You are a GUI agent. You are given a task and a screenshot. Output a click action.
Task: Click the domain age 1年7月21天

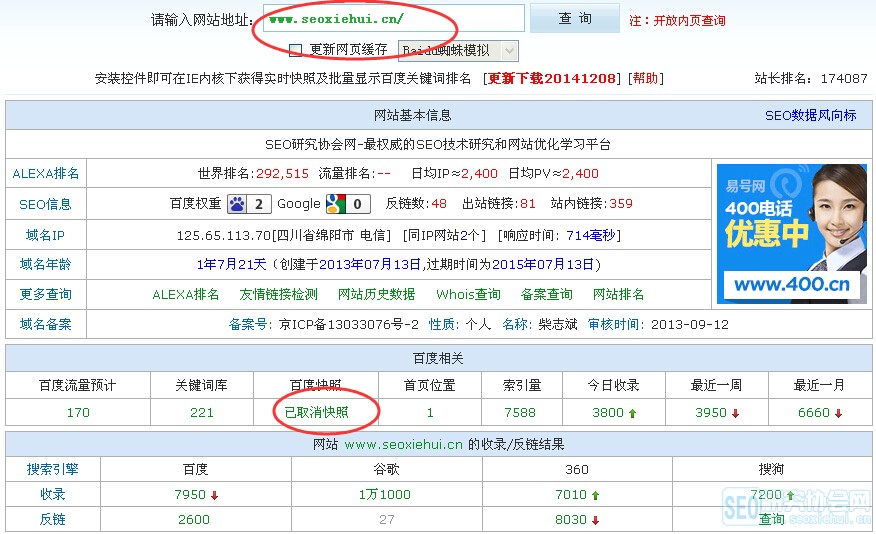coord(231,264)
